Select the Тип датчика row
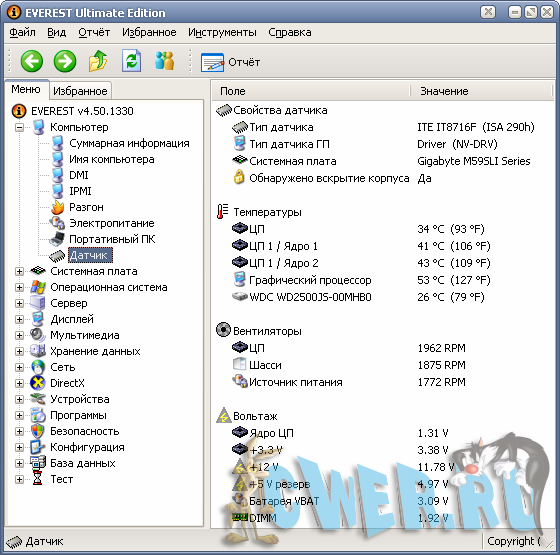This screenshot has width=560, height=555. point(382,127)
